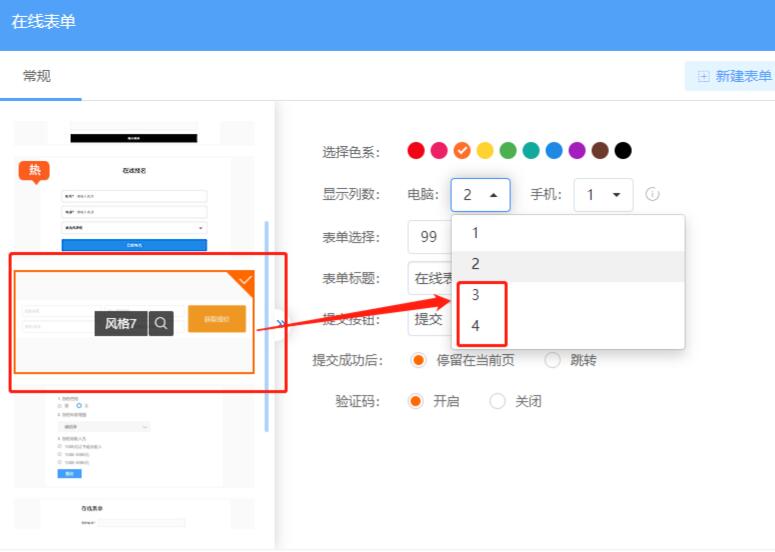
Task: Open the 表单选择 dropdown
Action: point(428,237)
